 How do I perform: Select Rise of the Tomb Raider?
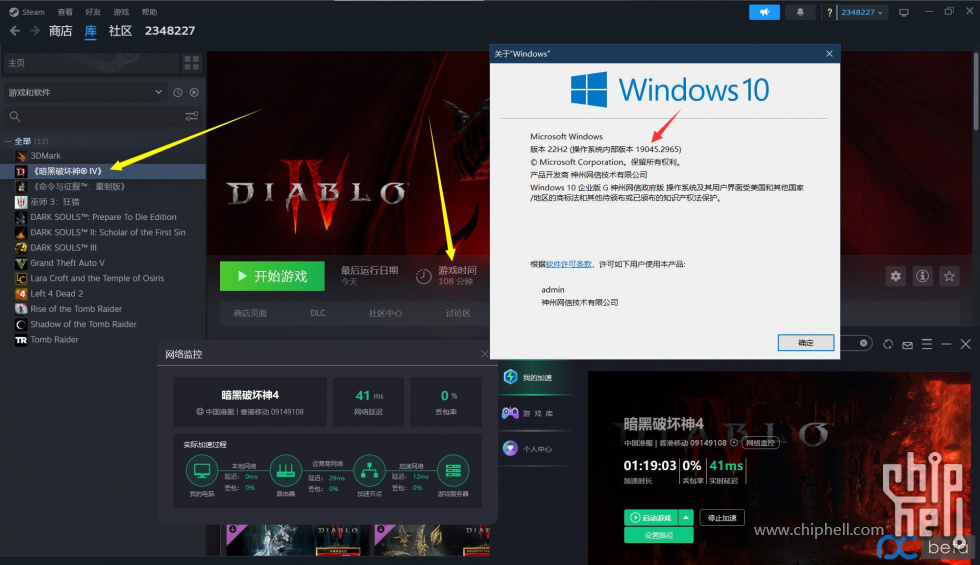103,309
